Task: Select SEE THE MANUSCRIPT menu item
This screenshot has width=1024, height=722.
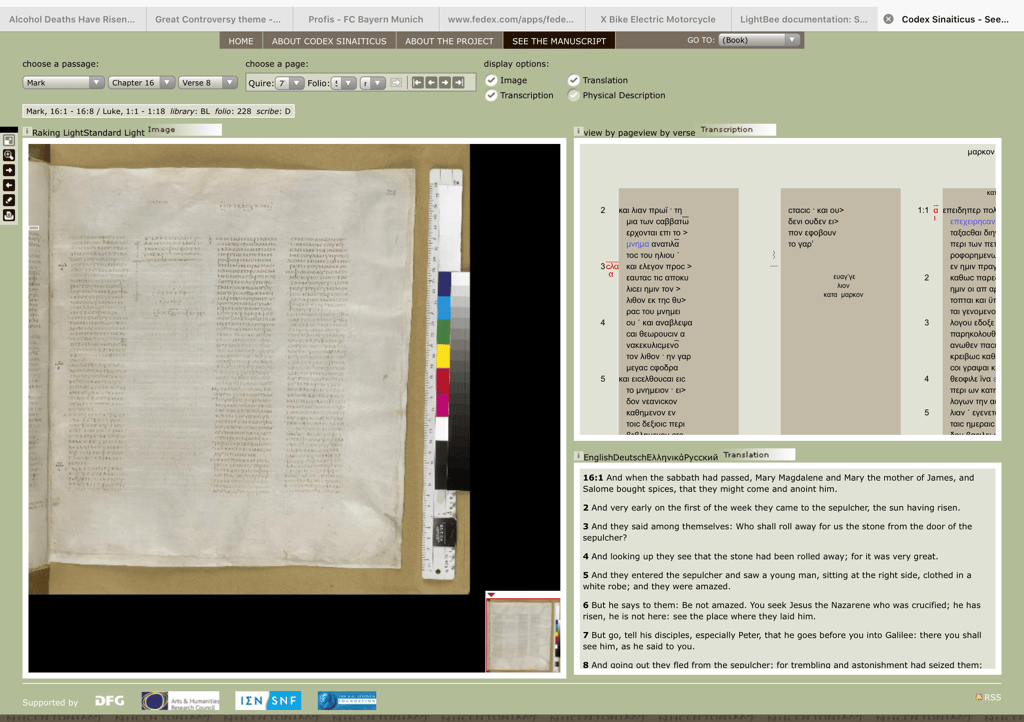Action: point(559,40)
